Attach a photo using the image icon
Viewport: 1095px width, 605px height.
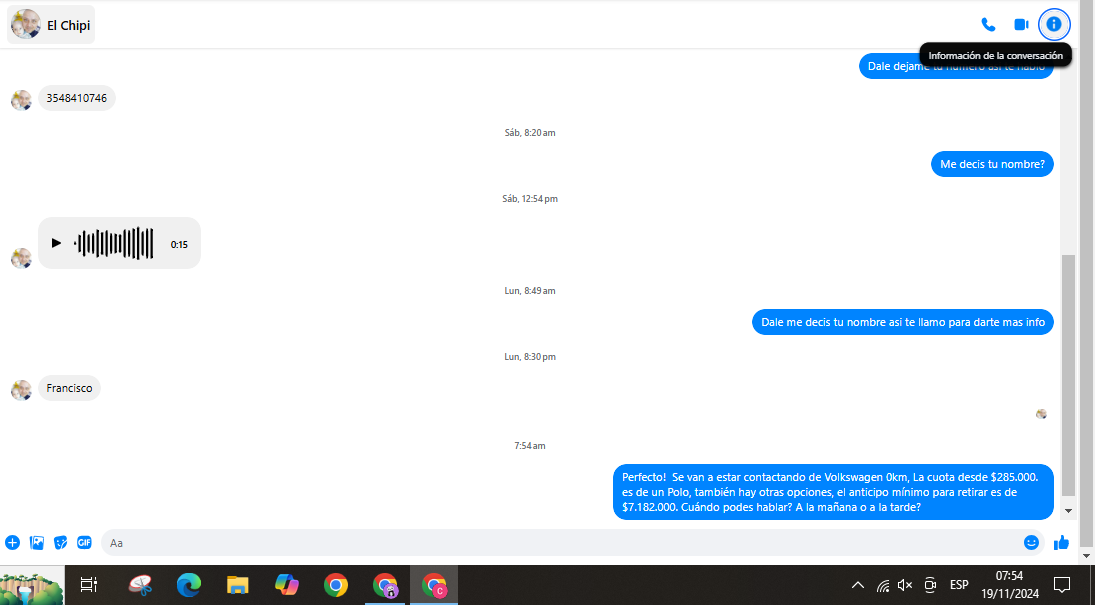37,543
